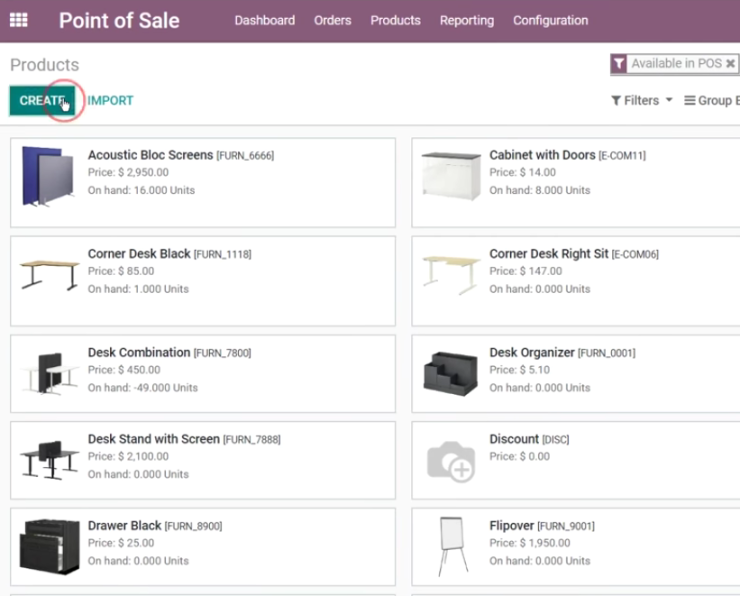
Task: Click the Drawer Black image
Action: (50, 546)
